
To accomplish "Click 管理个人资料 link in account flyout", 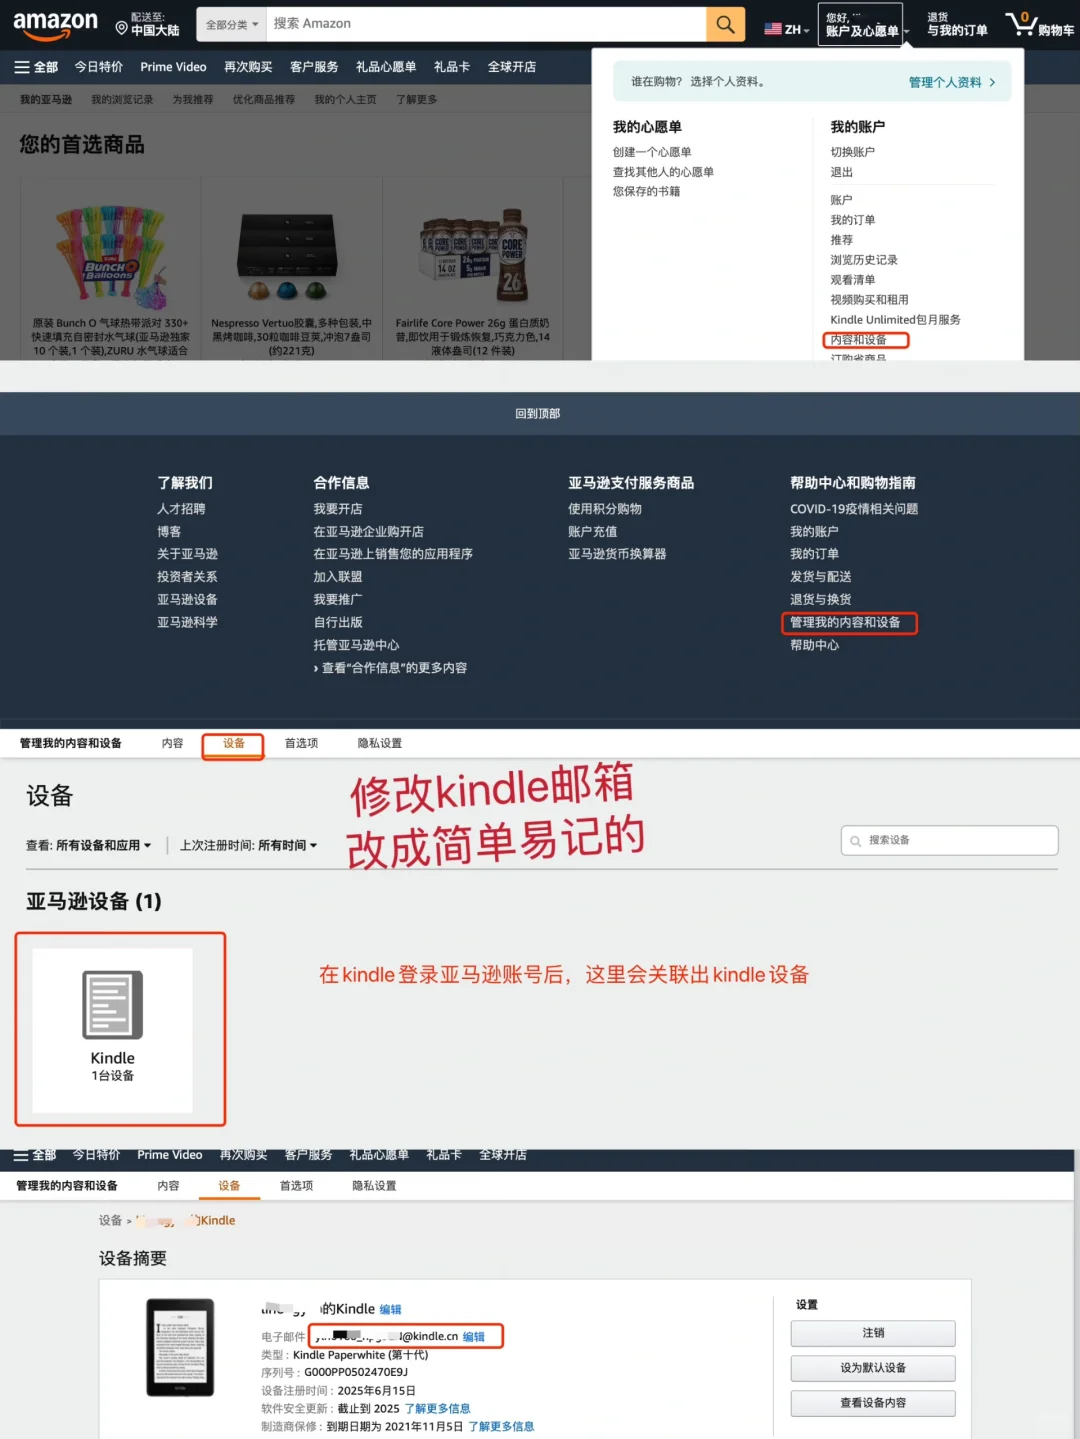I will (x=951, y=82).
